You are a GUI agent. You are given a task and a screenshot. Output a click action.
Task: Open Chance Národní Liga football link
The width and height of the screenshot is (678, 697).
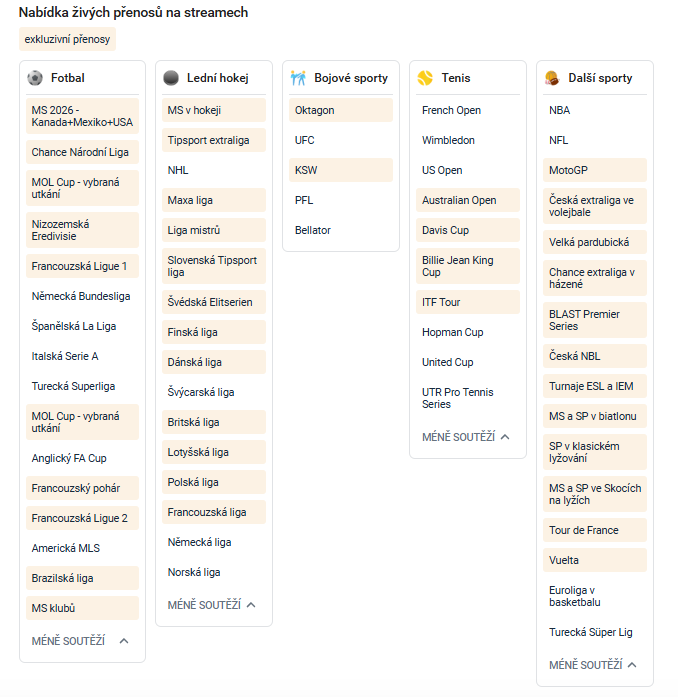82,152
